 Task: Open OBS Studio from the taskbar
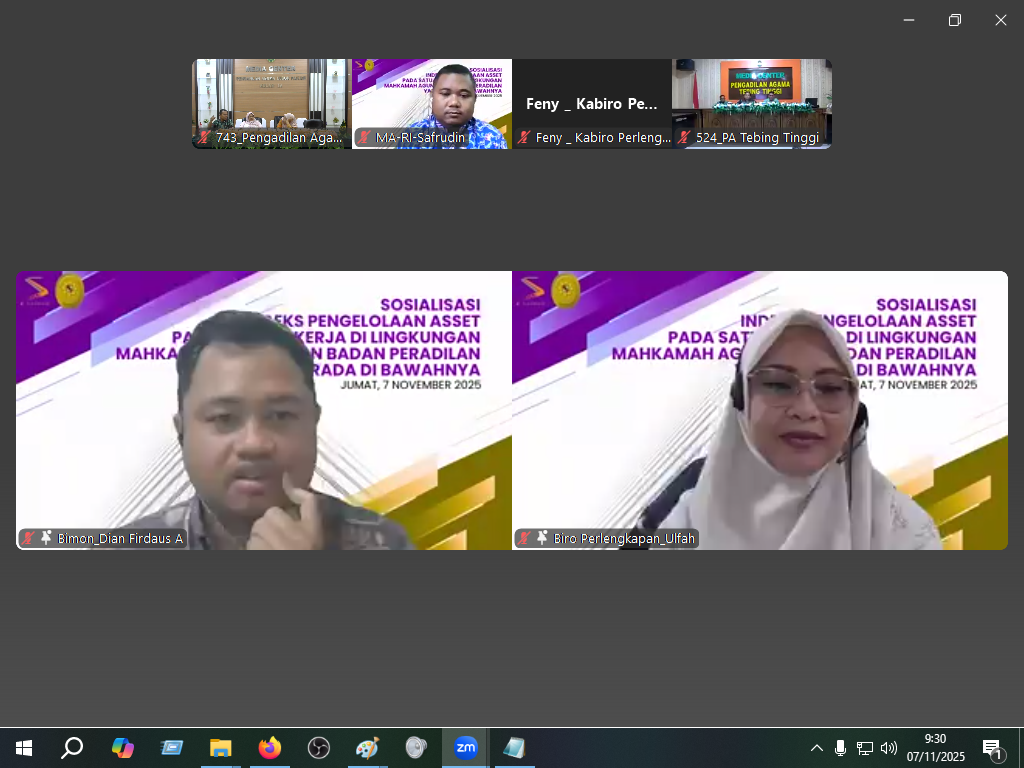(x=318, y=748)
